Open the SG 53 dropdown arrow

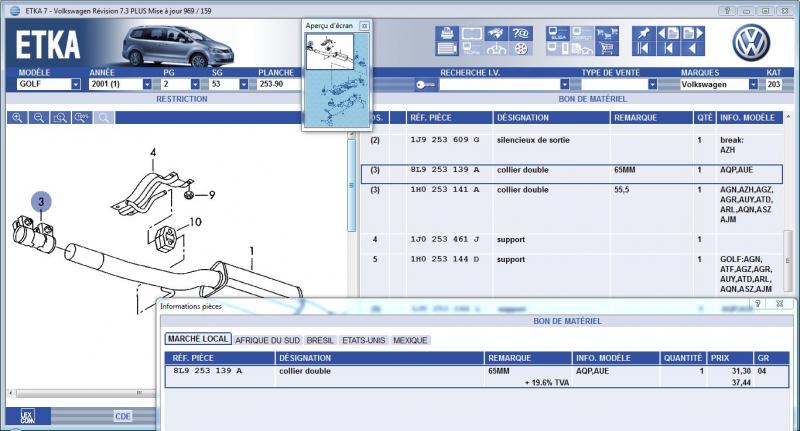click(x=243, y=84)
